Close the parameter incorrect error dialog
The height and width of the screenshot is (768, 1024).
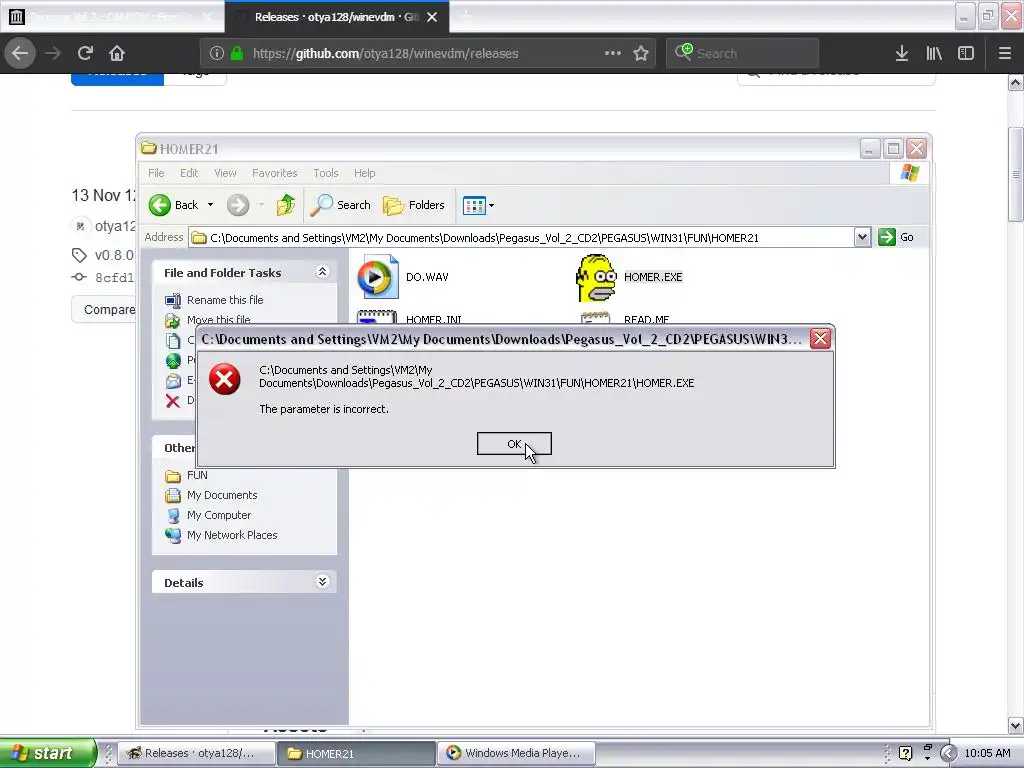coord(820,338)
